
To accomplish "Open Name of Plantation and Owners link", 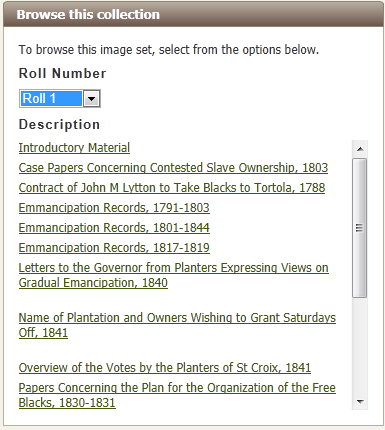I will (x=177, y=325).
